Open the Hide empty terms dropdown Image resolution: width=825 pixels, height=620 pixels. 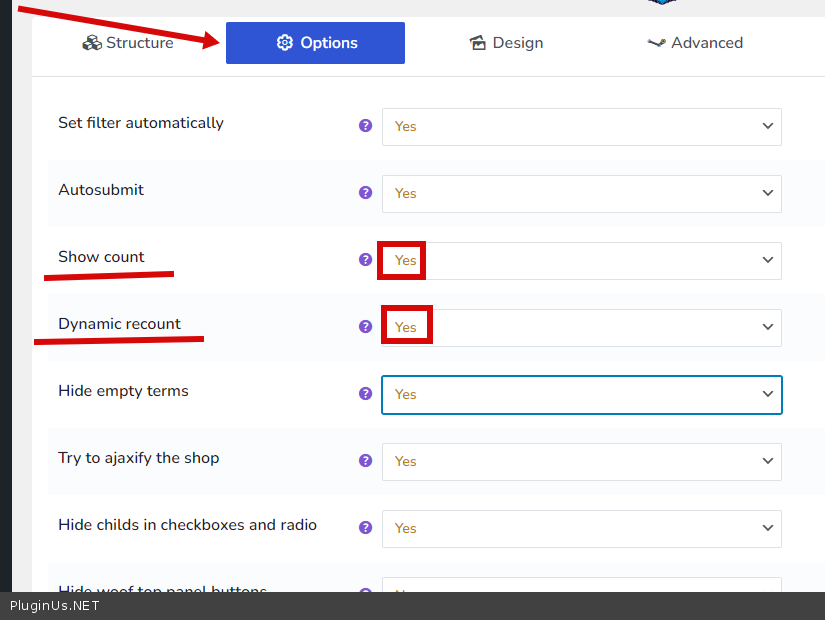(581, 395)
